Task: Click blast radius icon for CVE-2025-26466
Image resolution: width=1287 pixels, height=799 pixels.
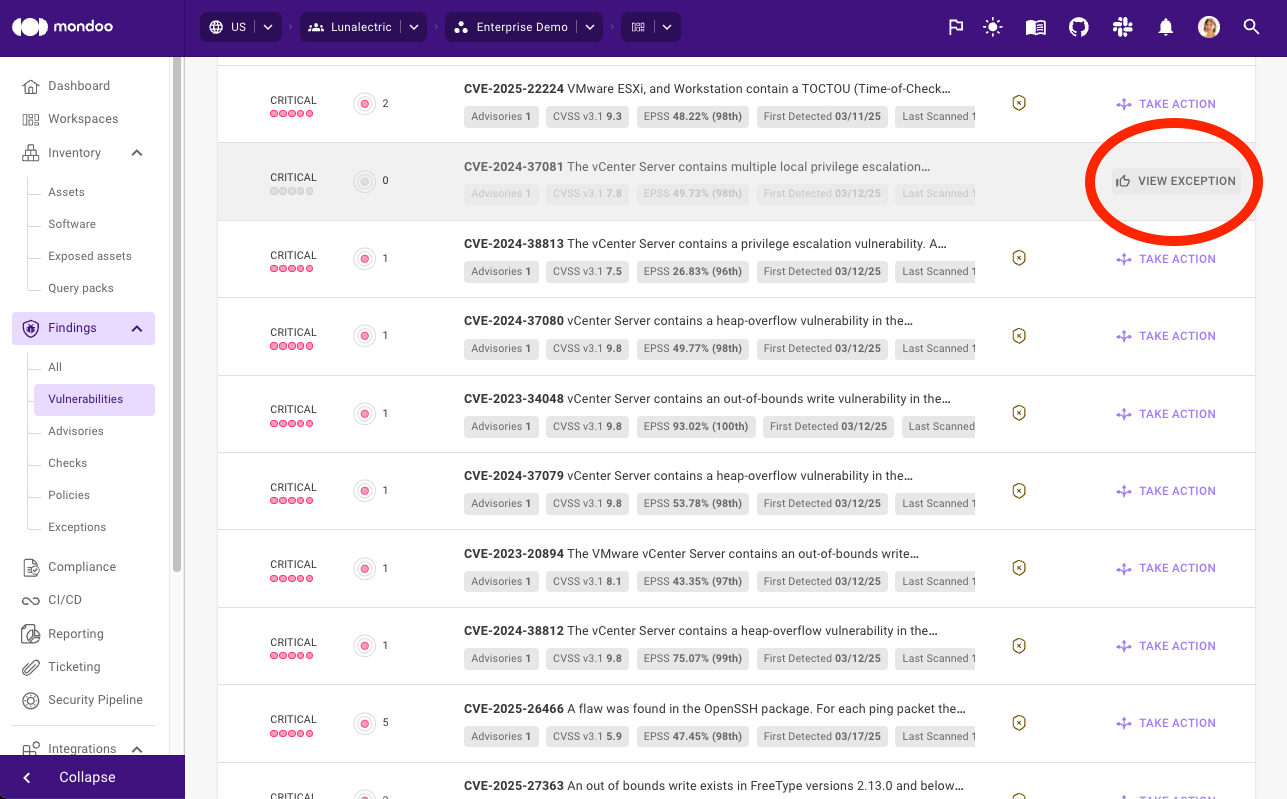Action: click(x=365, y=723)
